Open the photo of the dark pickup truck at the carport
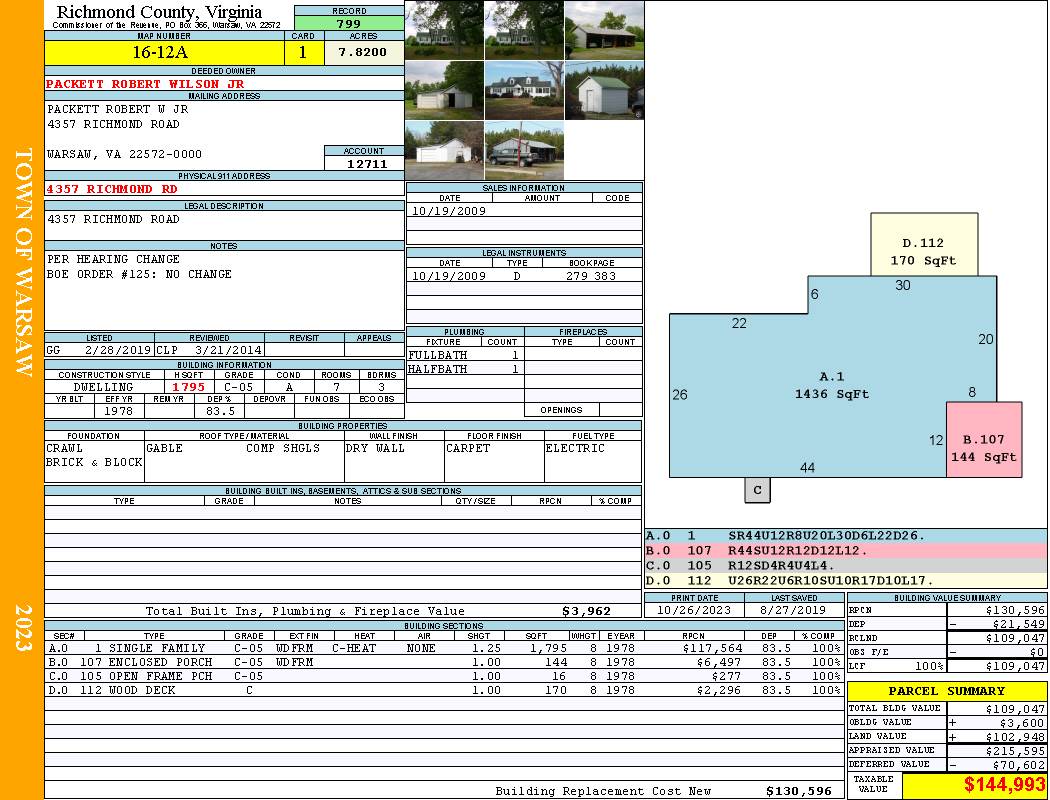Viewport: 1050px width, 800px height. (524, 150)
